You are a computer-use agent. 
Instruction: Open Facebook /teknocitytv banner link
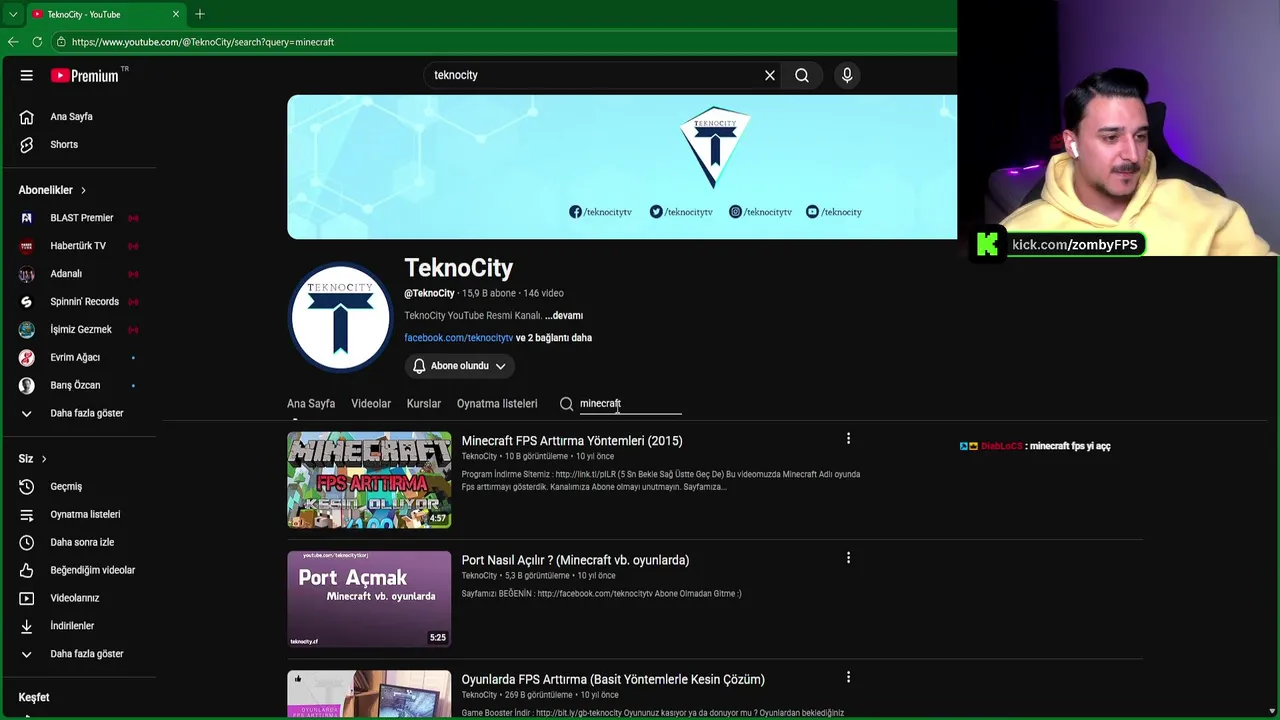pyautogui.click(x=600, y=212)
